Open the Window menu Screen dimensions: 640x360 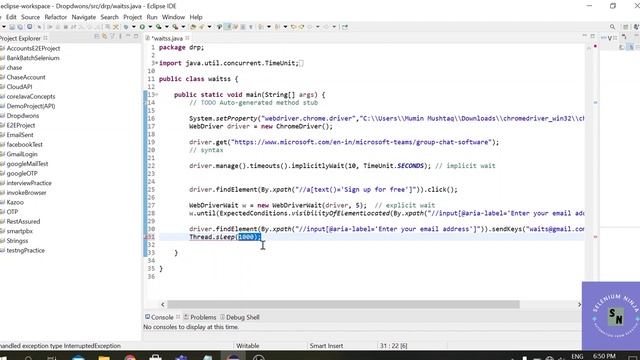tap(173, 17)
